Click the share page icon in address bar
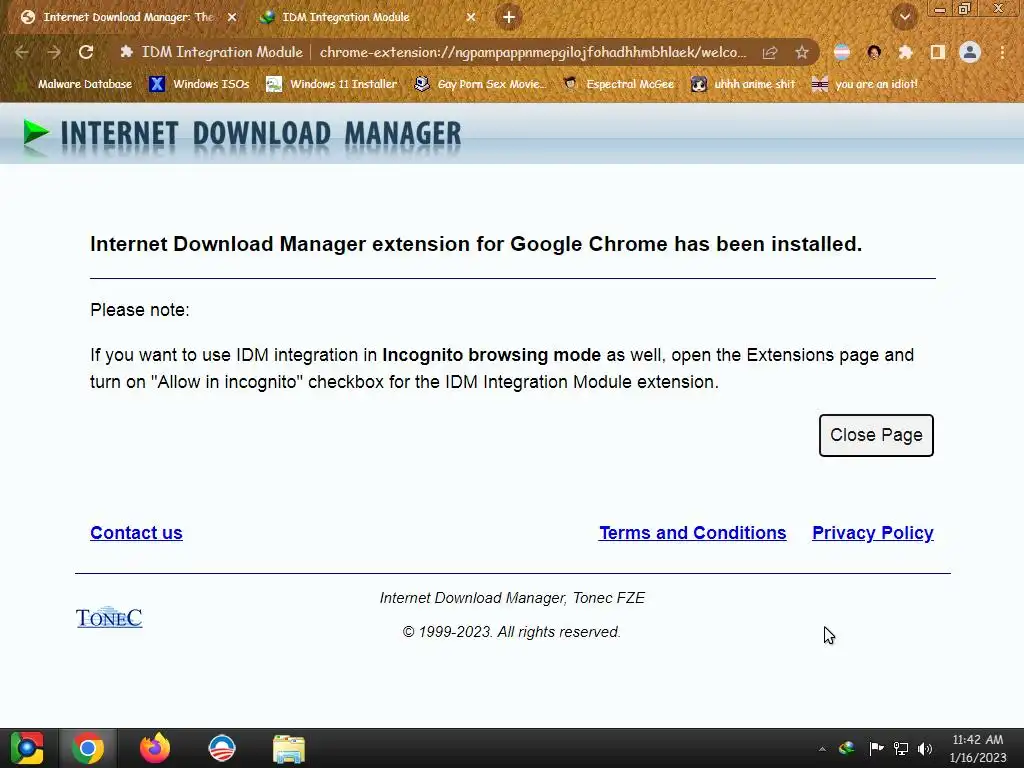Screen dimensions: 1024x768 point(770,53)
